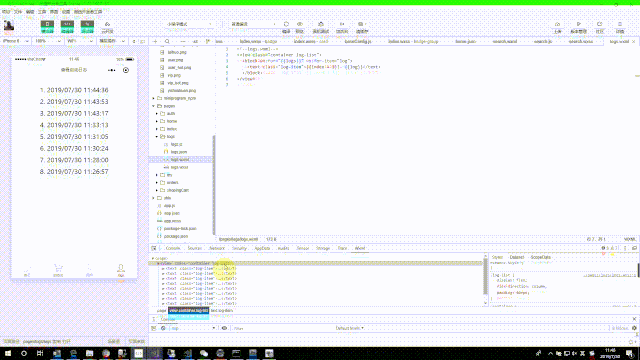Switch to the baseConfig.js editor tab
This screenshot has height=360, width=640.
click(358, 41)
